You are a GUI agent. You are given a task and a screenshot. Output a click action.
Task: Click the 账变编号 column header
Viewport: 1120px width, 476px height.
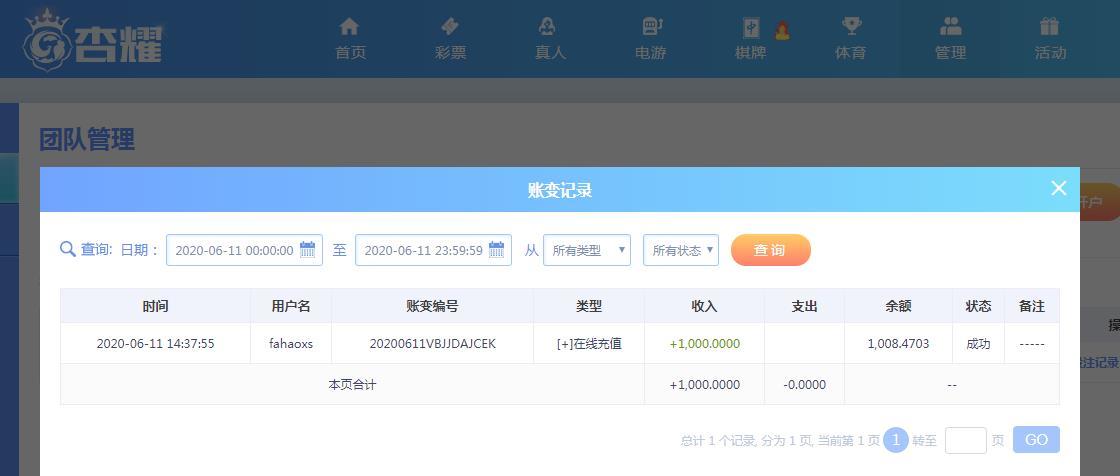432,306
